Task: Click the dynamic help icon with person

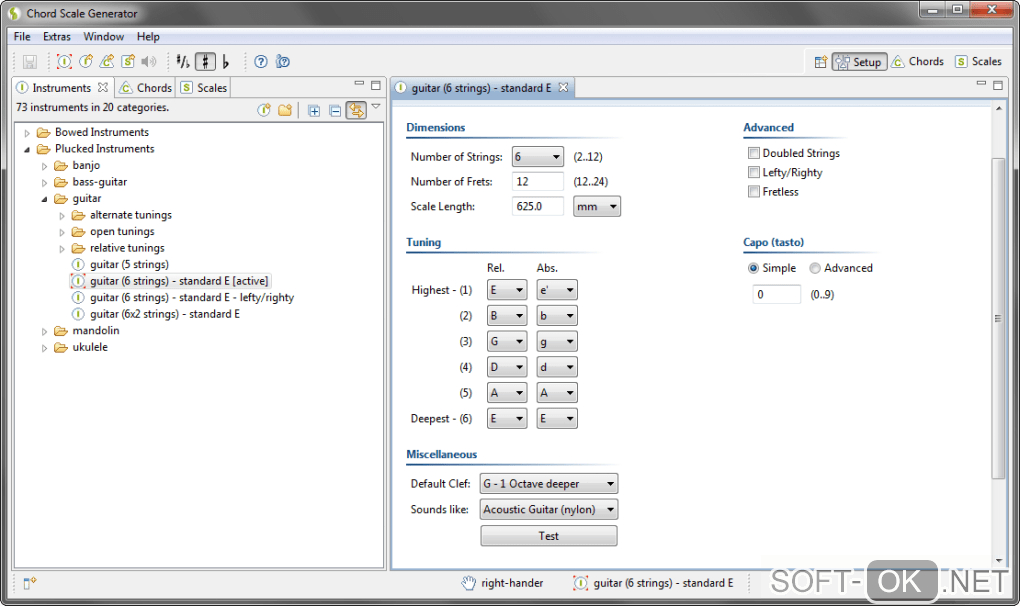Action: pos(282,62)
